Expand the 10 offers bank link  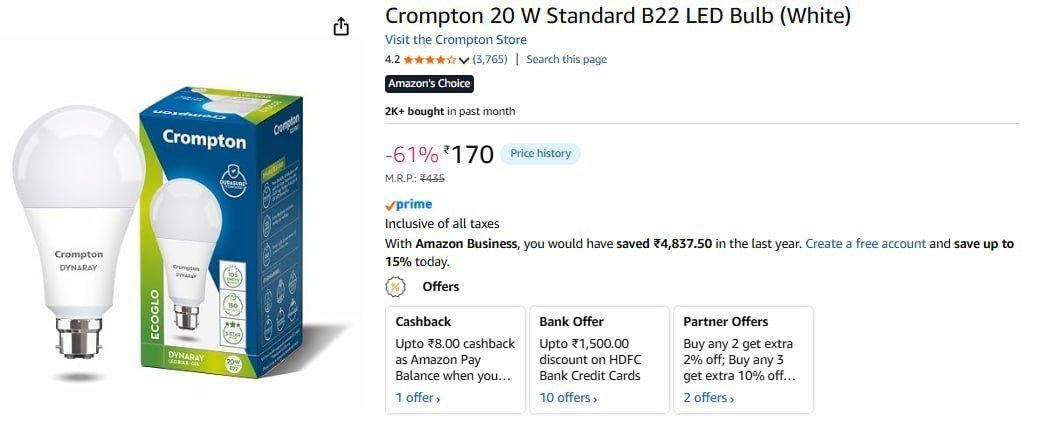click(568, 398)
